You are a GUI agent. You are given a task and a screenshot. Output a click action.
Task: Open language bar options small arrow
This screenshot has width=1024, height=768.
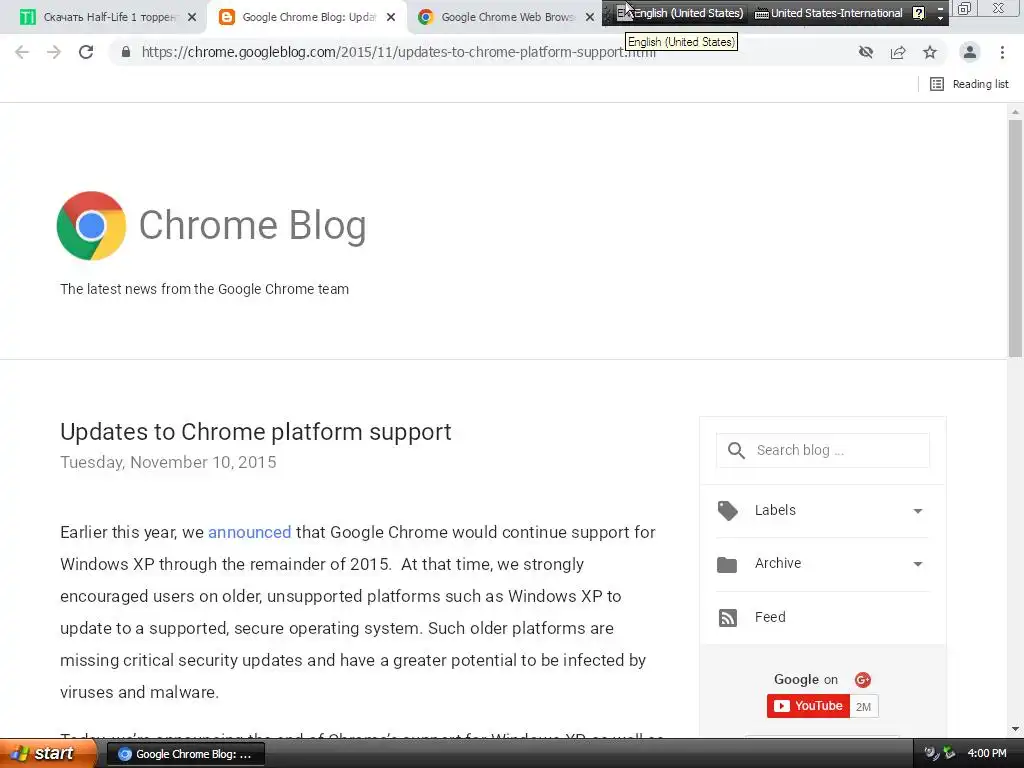940,18
